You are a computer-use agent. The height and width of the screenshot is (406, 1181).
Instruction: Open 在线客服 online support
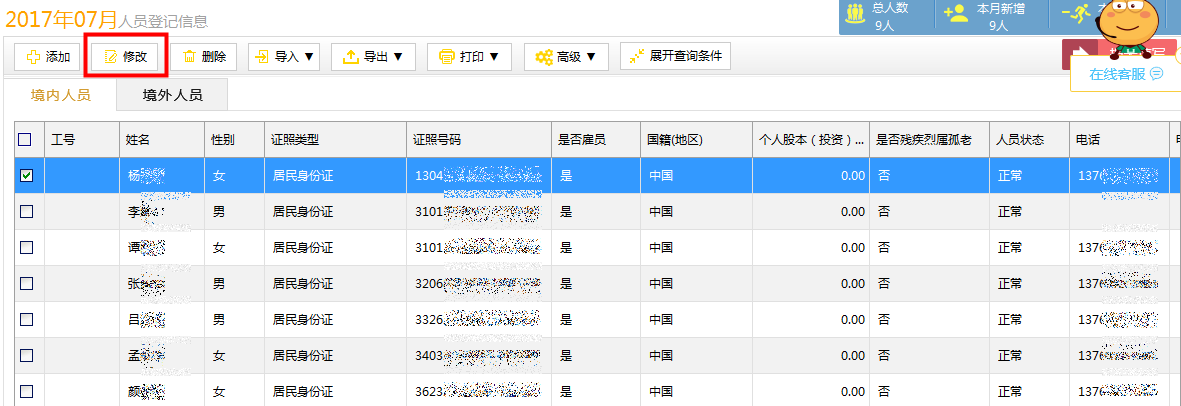(1126, 74)
